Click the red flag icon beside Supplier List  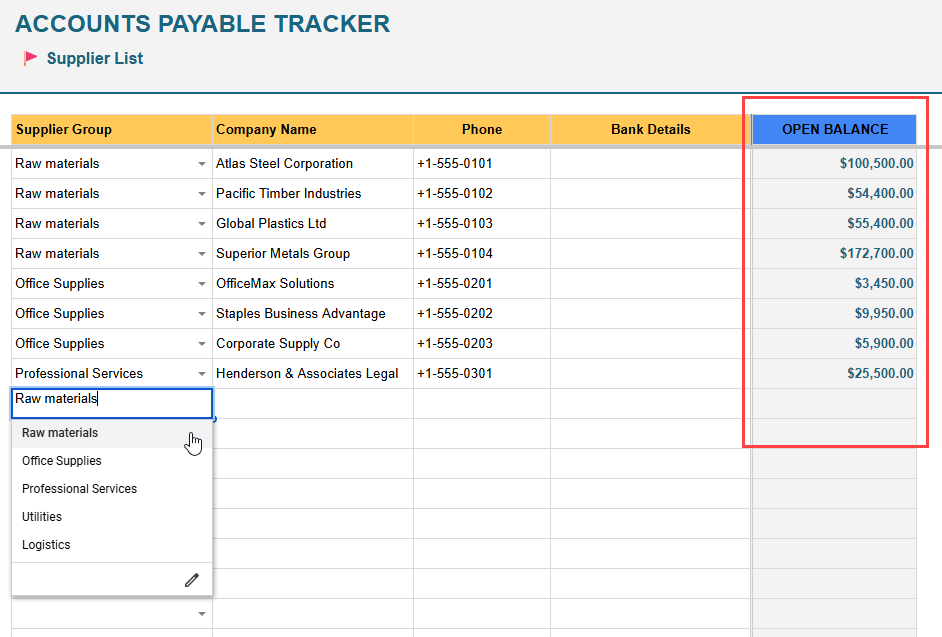(x=30, y=58)
